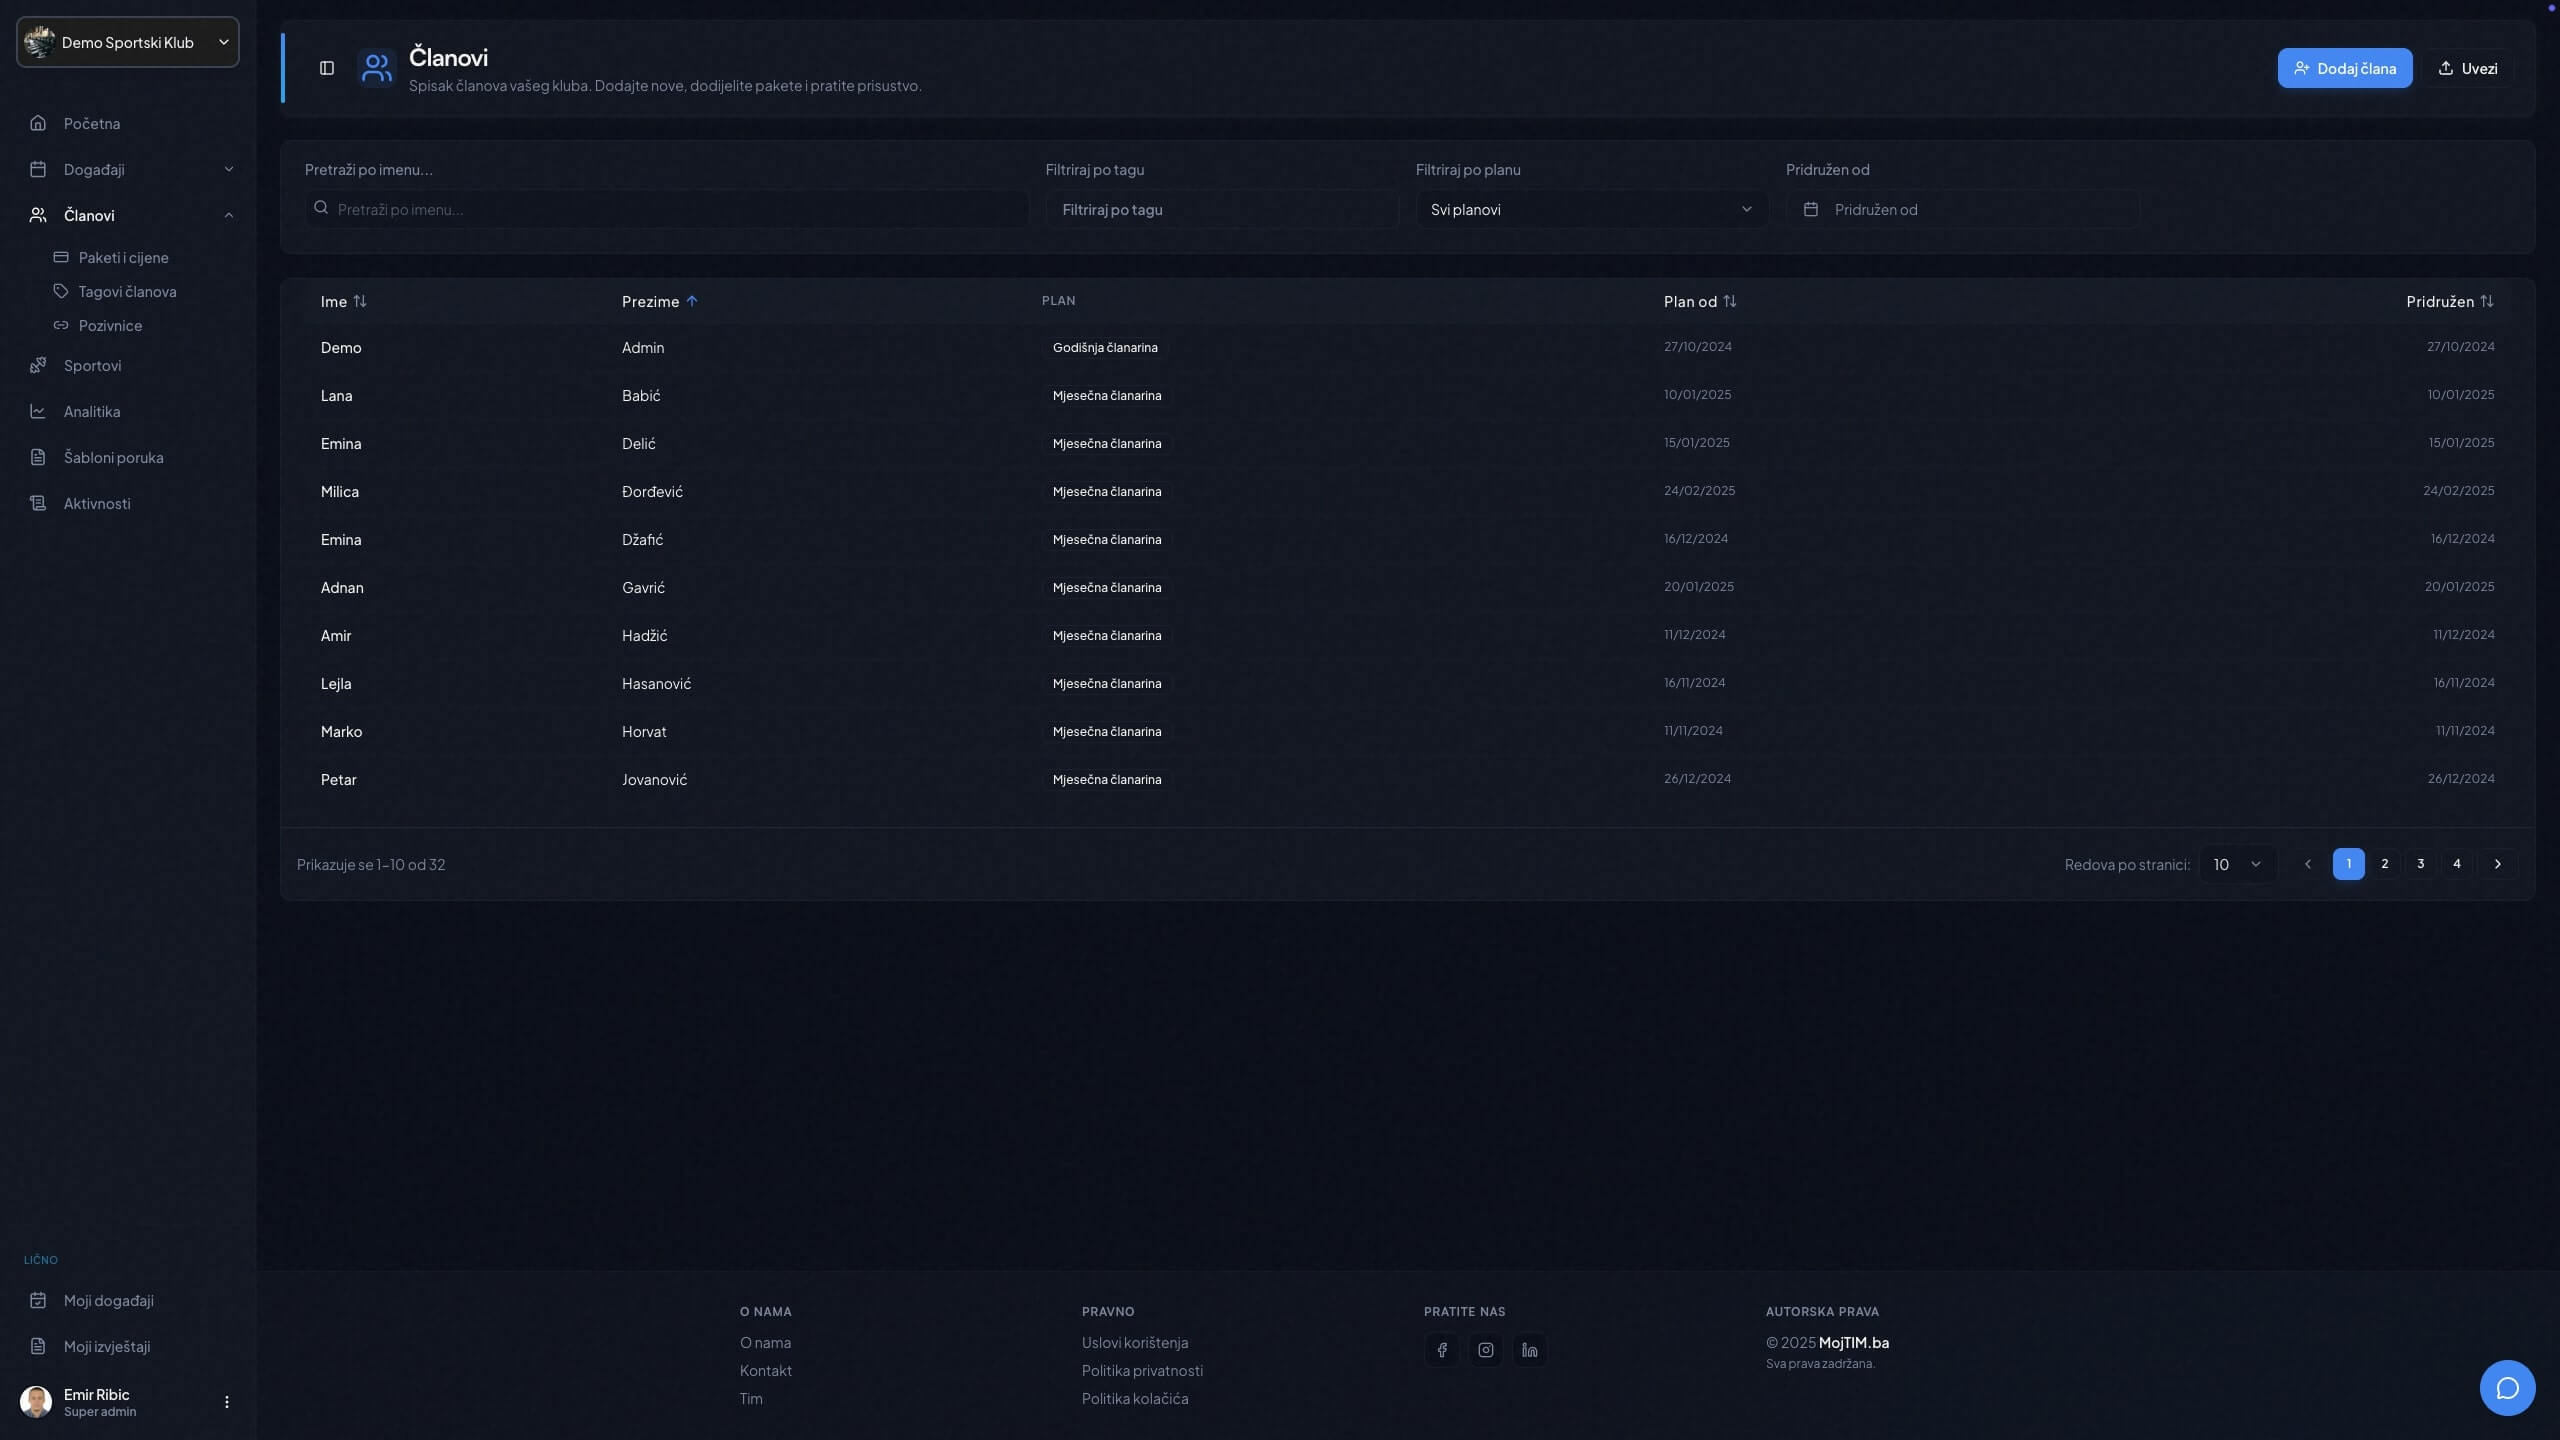Open the Facebook social icon
The width and height of the screenshot is (2560, 1440).
pyautogui.click(x=1441, y=1350)
